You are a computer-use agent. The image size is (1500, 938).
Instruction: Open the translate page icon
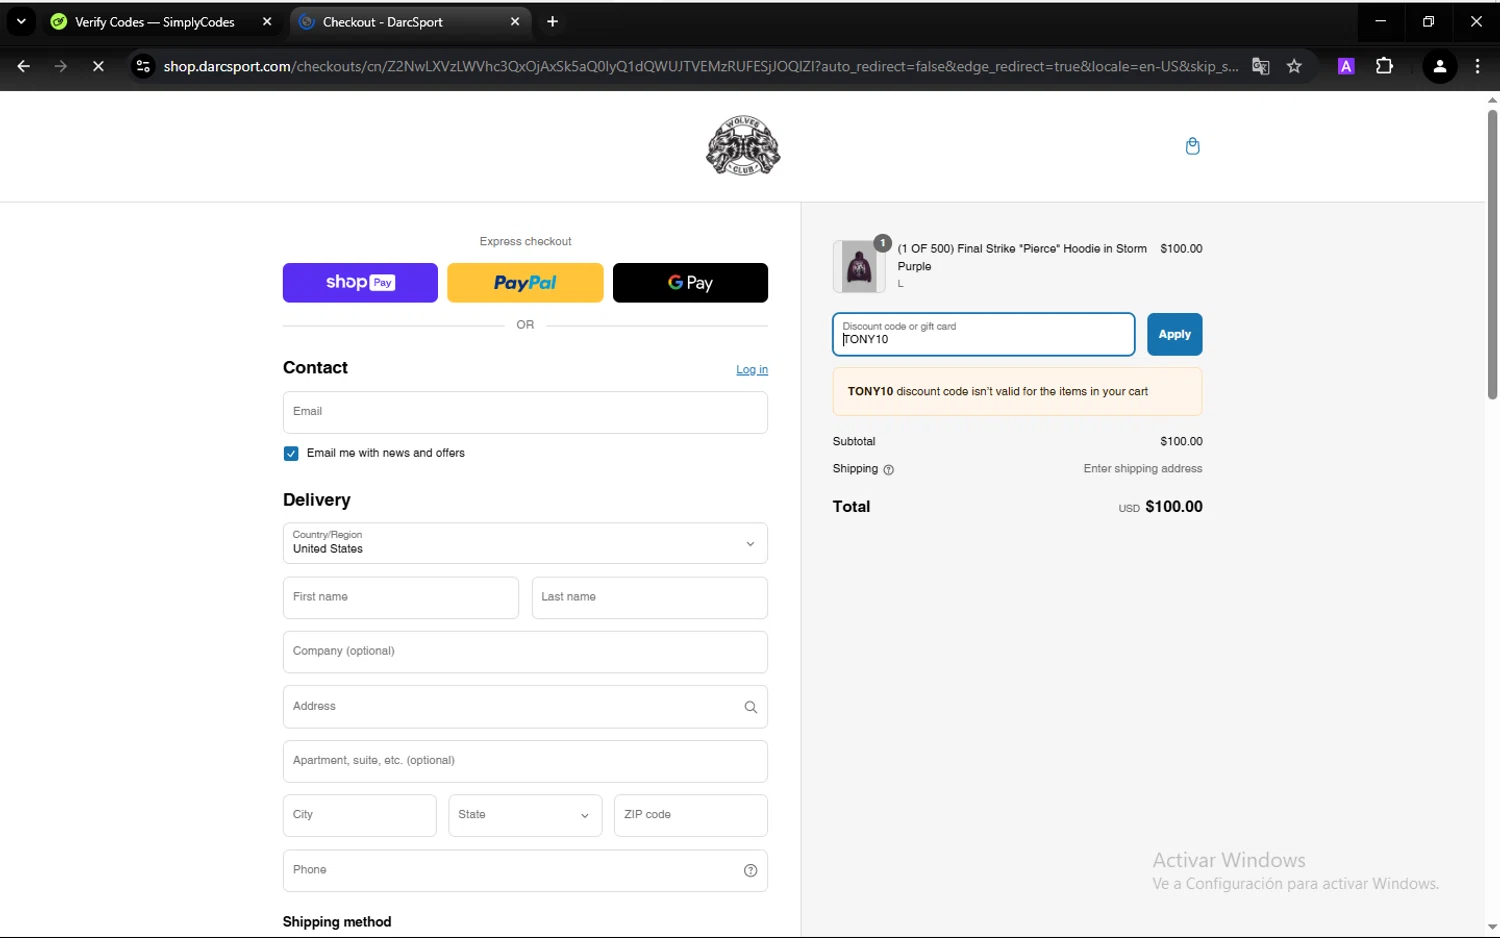[x=1261, y=66]
